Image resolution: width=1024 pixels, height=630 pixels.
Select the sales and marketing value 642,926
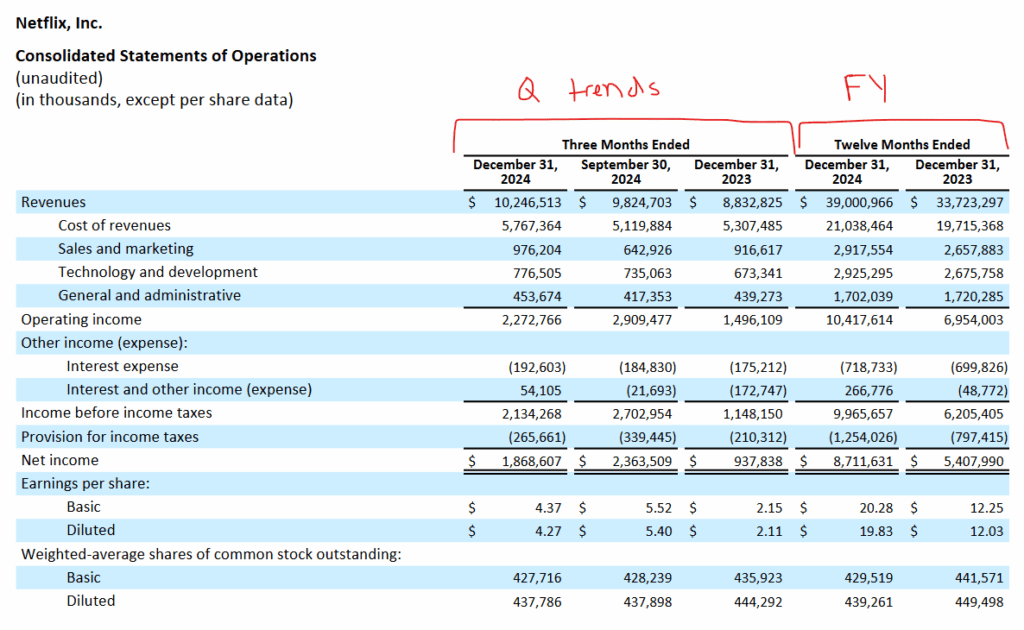click(x=647, y=250)
